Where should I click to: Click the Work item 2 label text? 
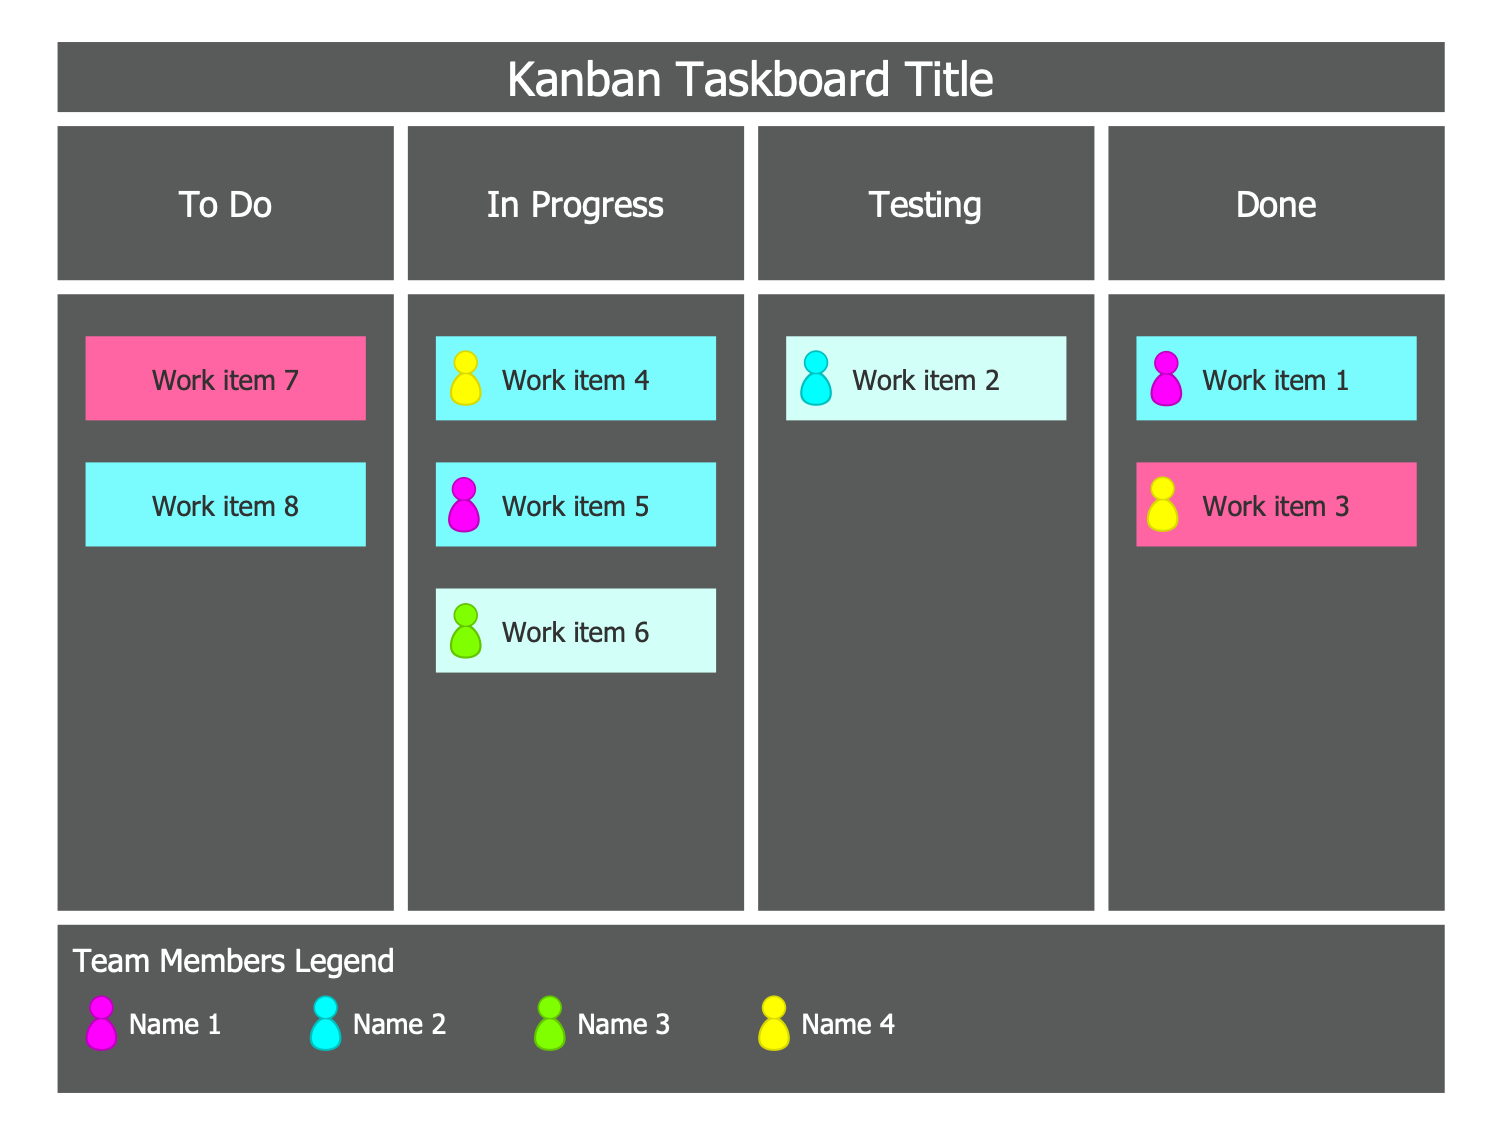coord(925,380)
